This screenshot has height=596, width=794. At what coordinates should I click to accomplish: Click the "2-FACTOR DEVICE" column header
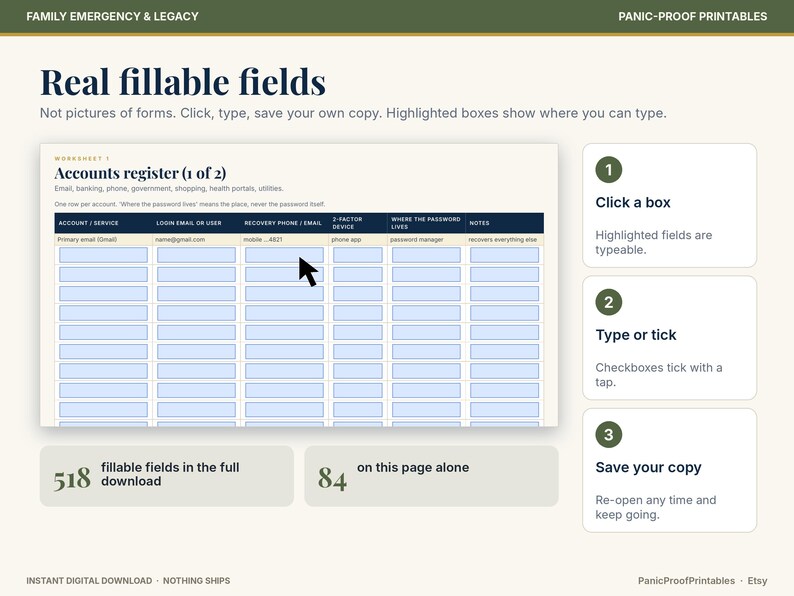[x=347, y=223]
